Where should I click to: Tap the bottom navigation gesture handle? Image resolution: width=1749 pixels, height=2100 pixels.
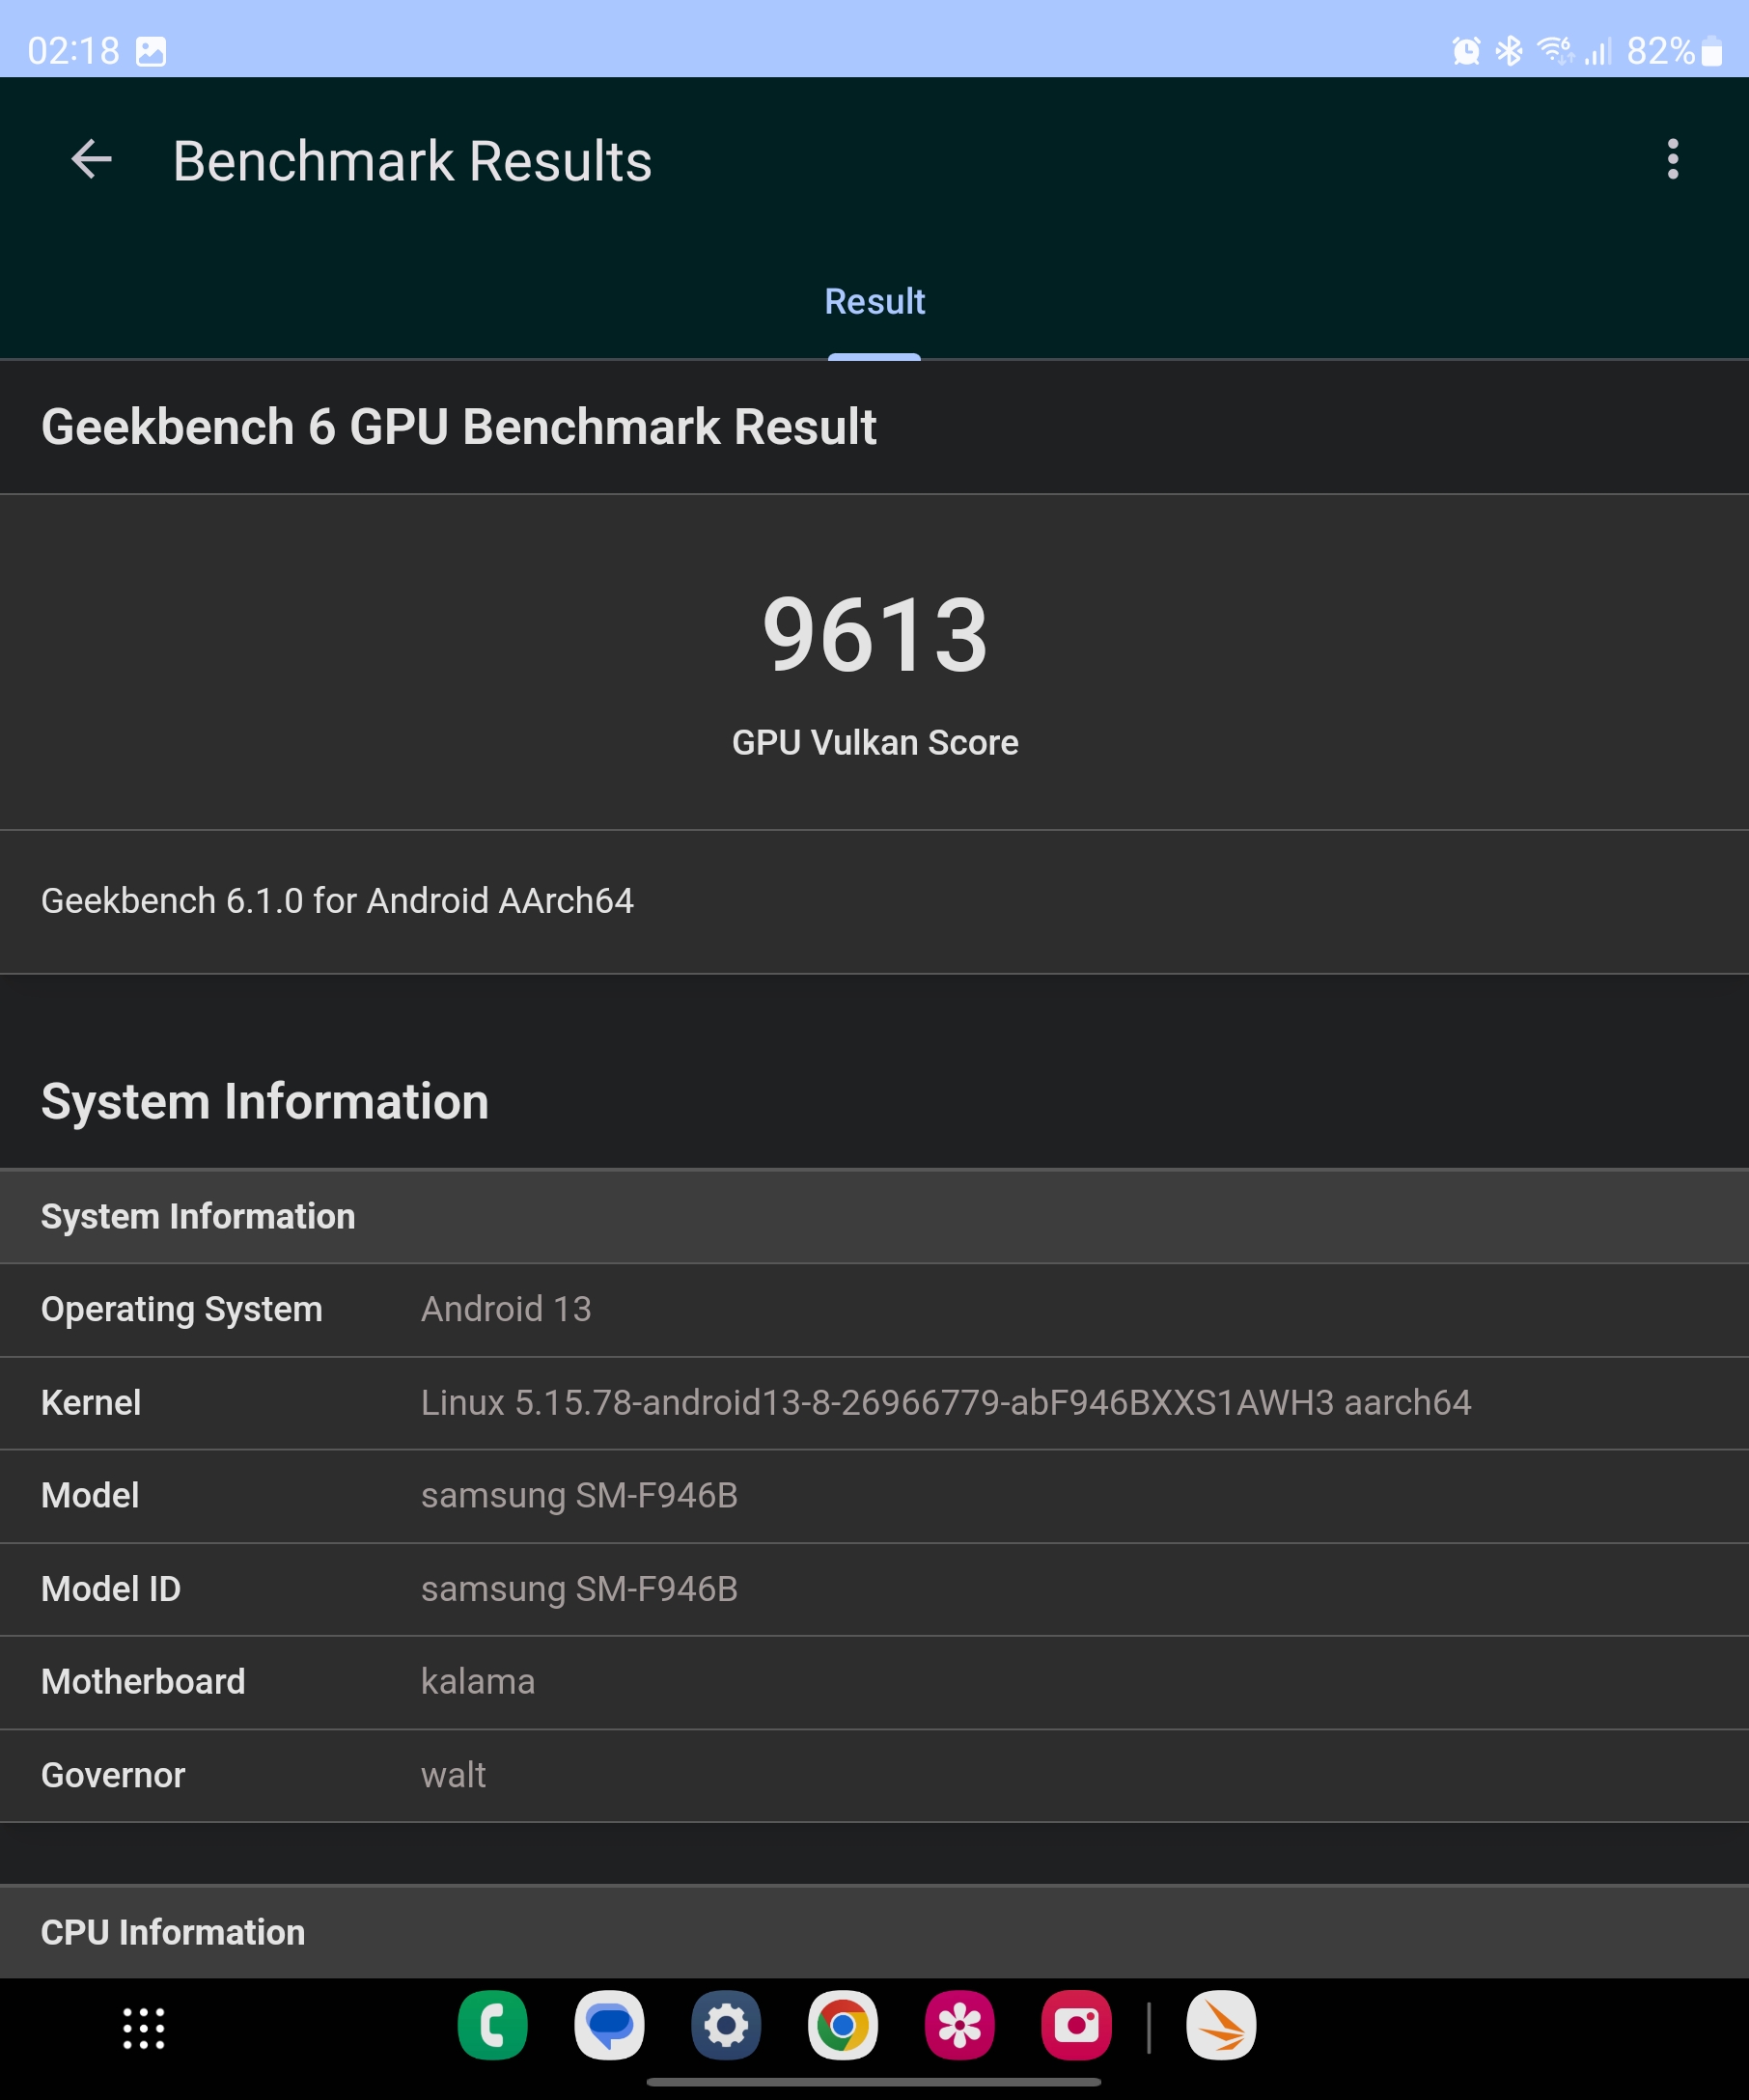(874, 2082)
